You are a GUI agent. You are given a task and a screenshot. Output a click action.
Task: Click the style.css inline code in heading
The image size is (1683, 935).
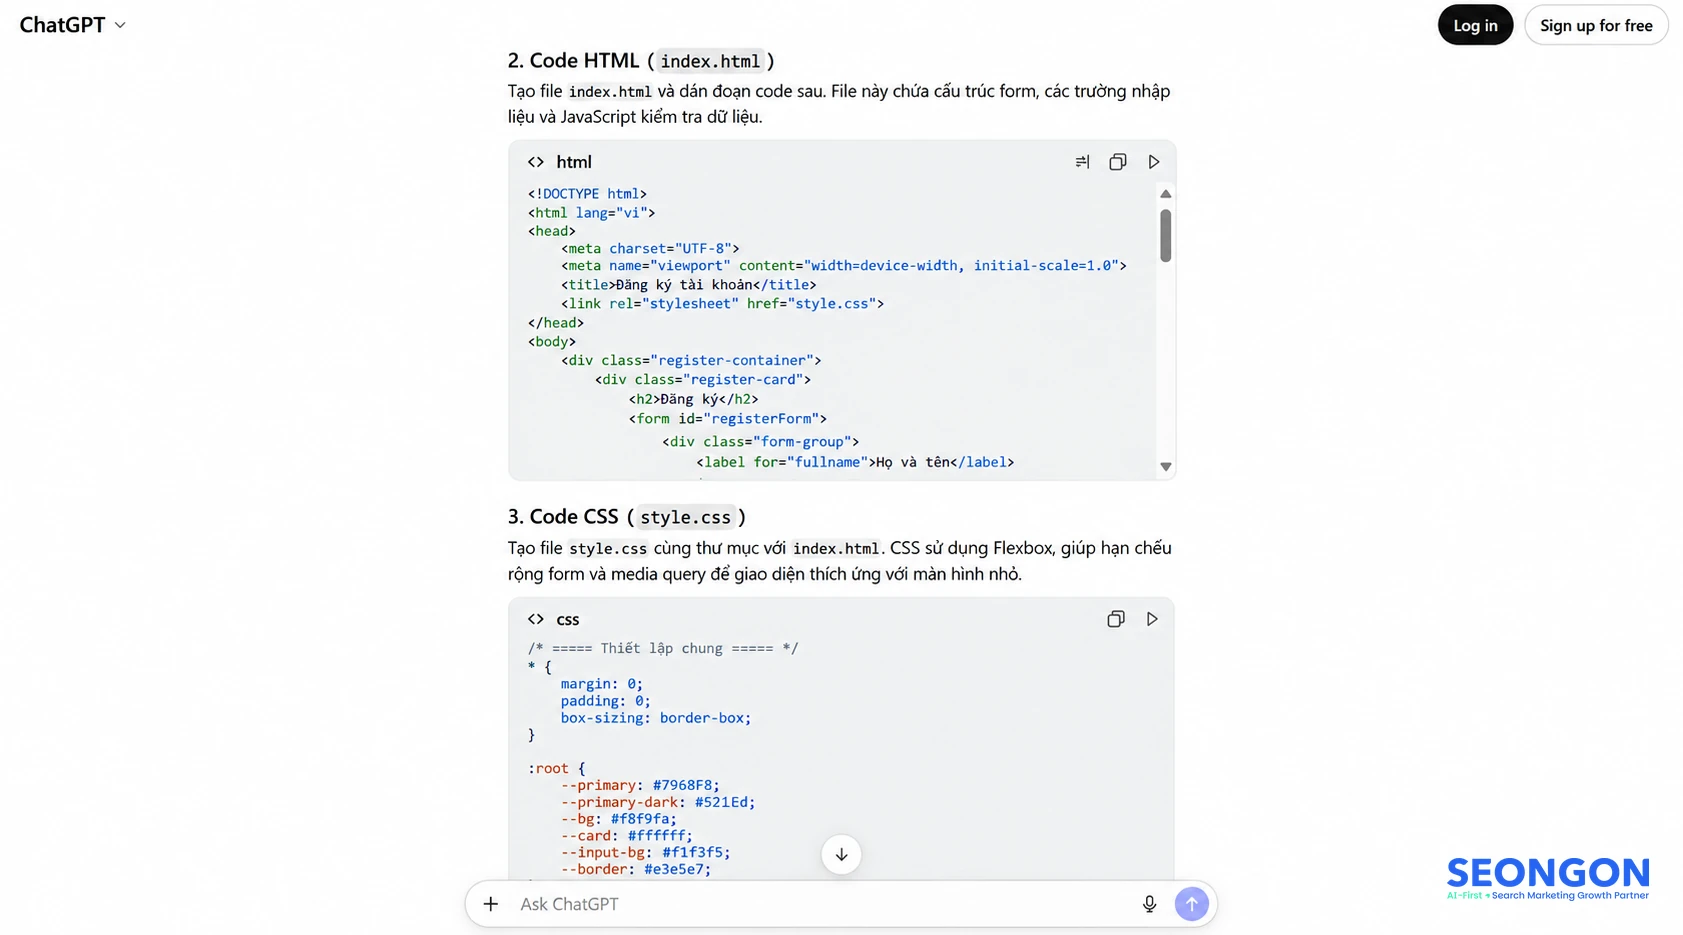click(x=685, y=517)
